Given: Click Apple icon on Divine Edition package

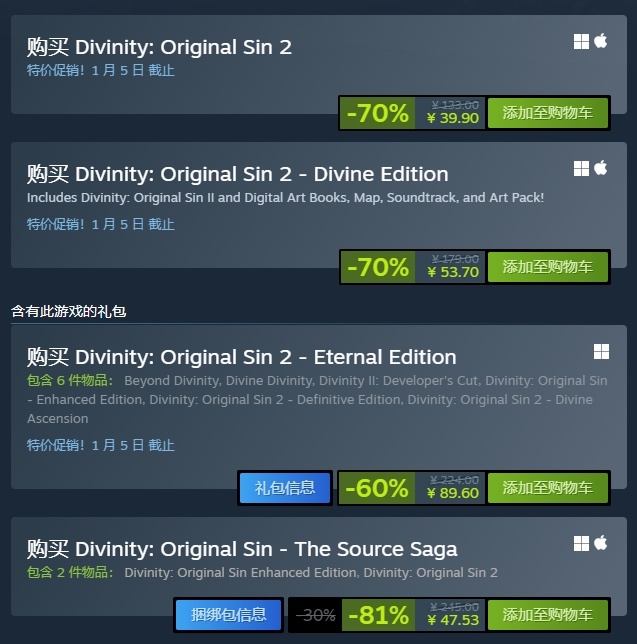Looking at the screenshot, I should point(600,168).
